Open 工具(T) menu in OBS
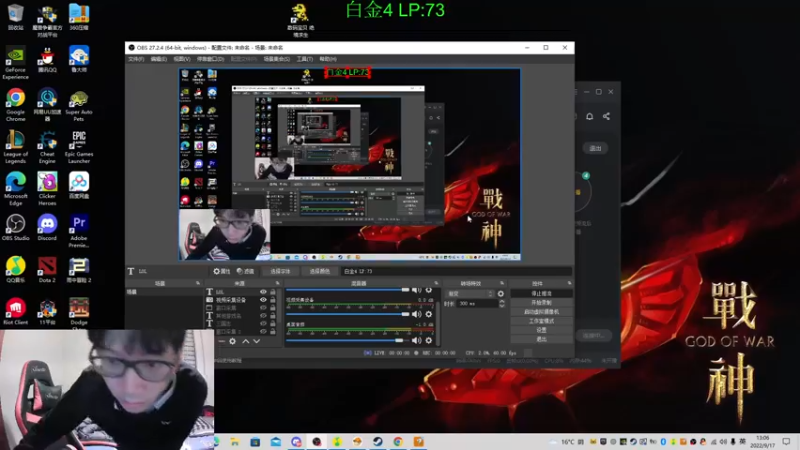Viewport: 800px width, 450px height. [x=305, y=59]
